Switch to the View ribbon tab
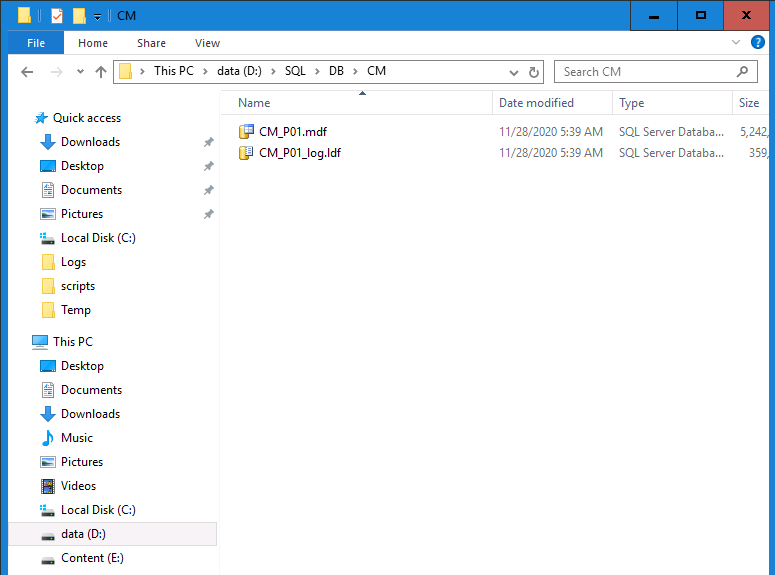Viewport: 775px width, 575px height. click(207, 43)
